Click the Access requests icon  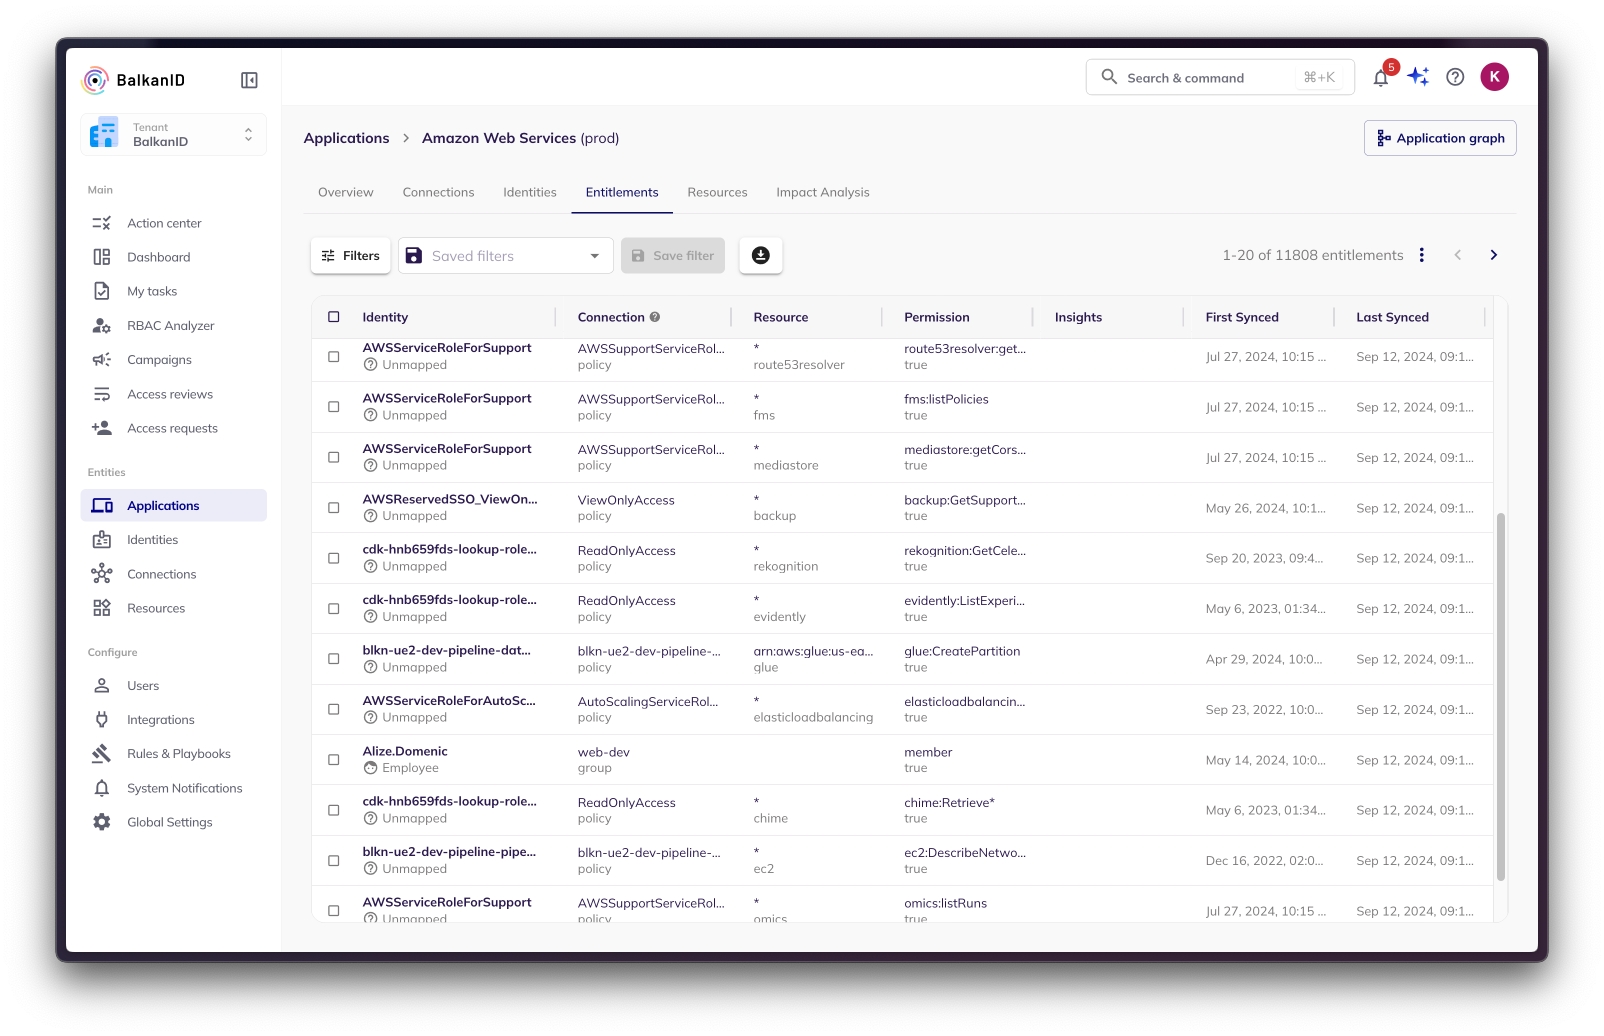pyautogui.click(x=102, y=428)
